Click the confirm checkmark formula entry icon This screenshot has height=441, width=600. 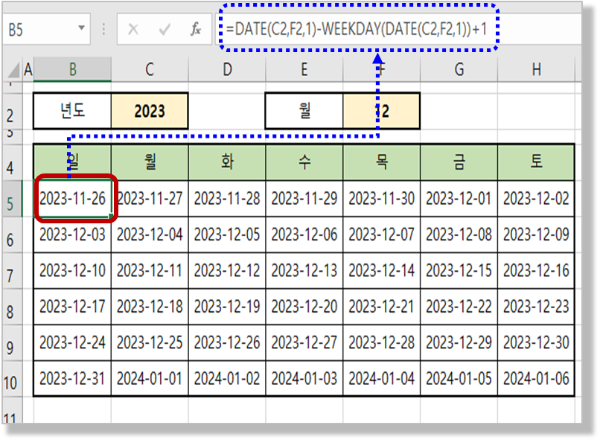click(165, 29)
